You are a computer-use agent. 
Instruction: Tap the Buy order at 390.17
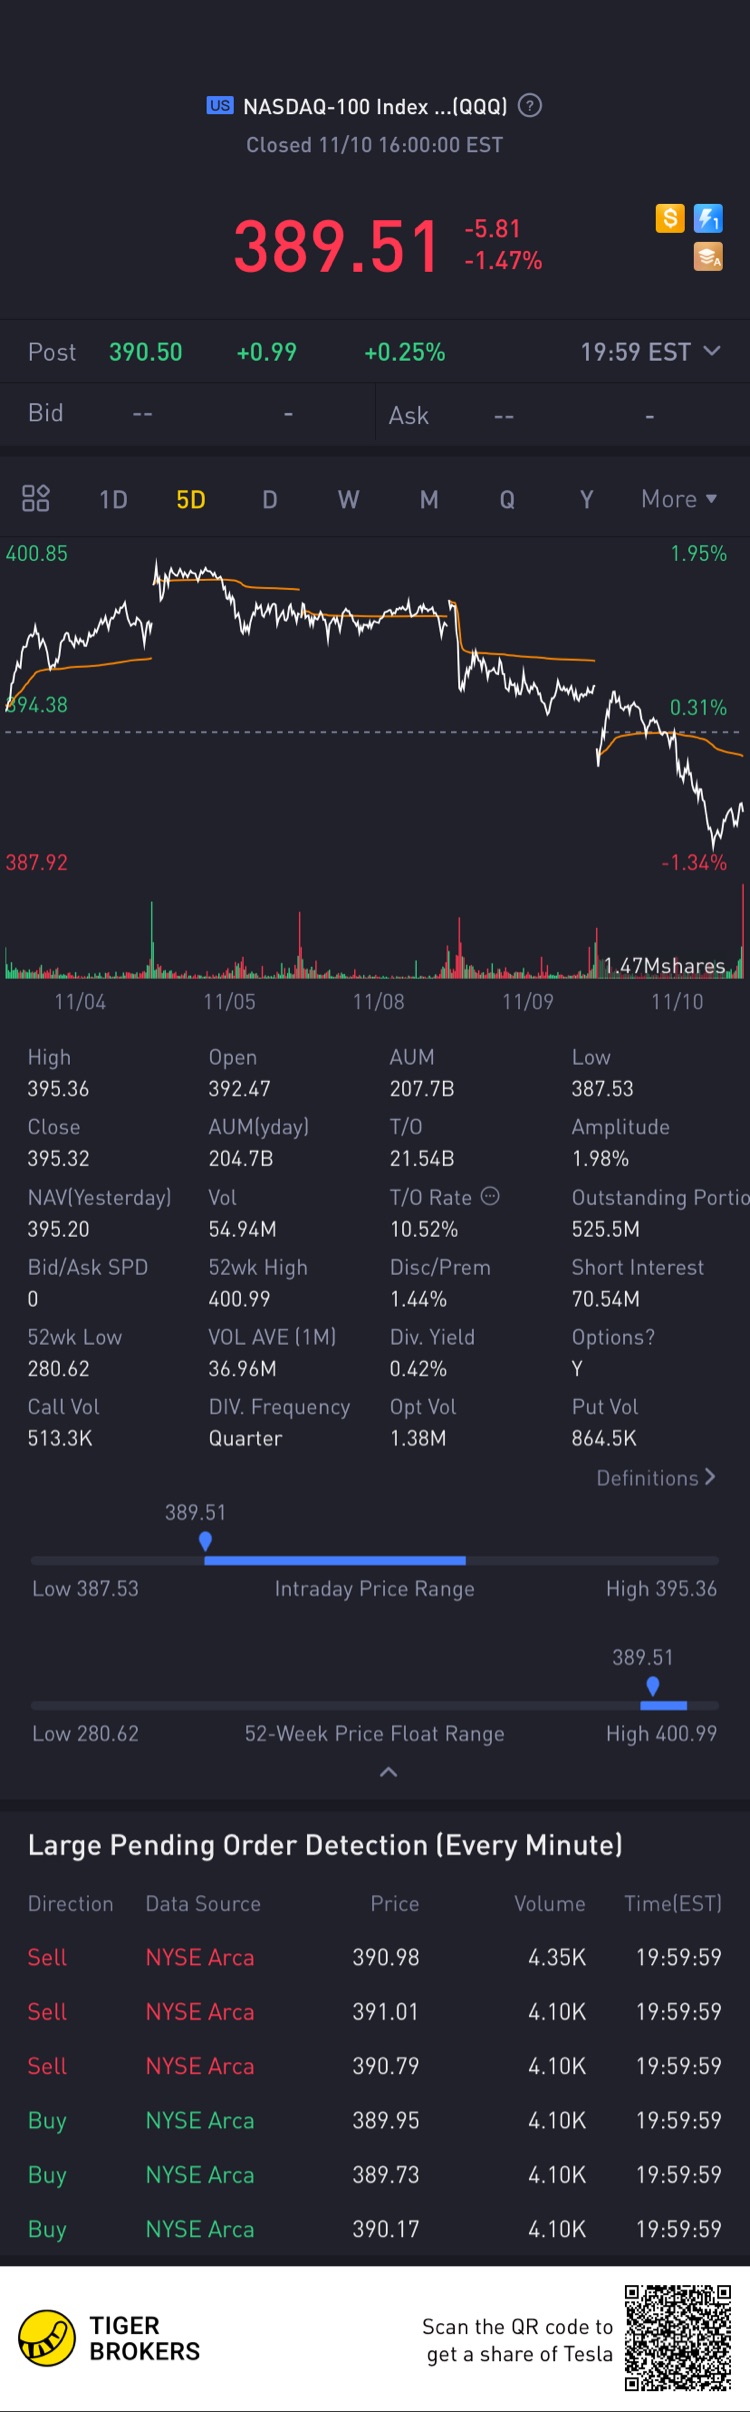coord(375,2229)
